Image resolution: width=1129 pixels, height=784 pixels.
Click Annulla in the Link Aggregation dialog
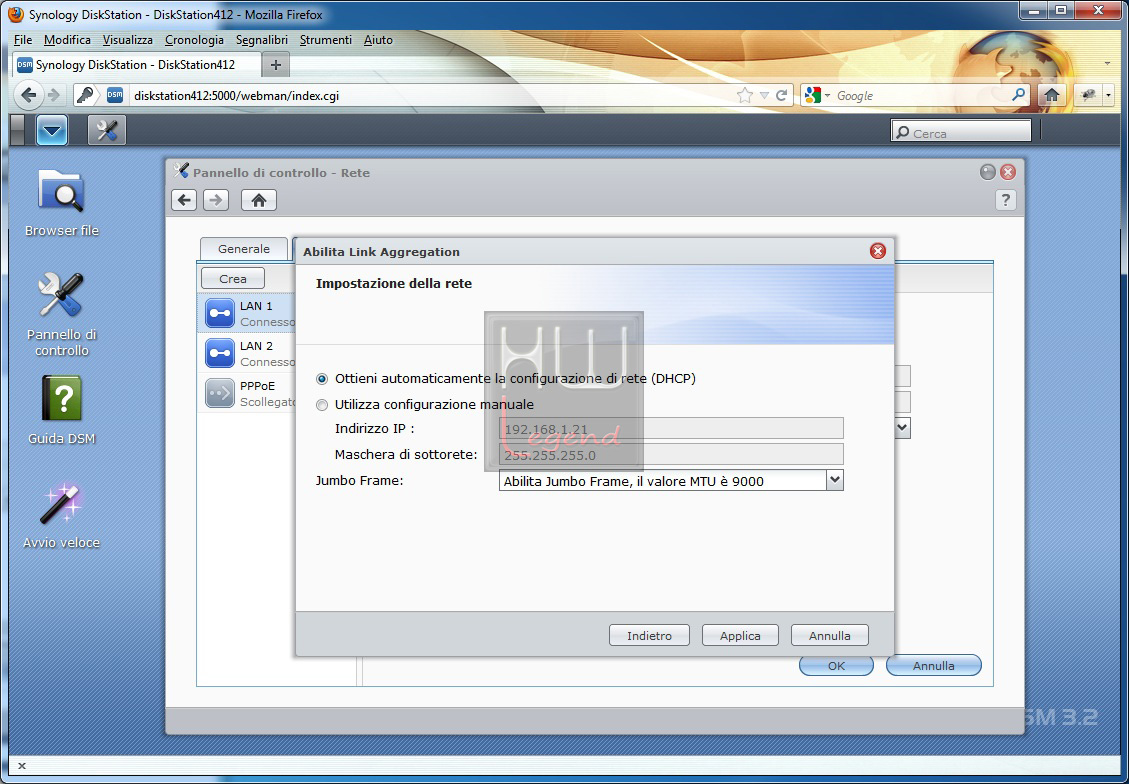pos(829,636)
